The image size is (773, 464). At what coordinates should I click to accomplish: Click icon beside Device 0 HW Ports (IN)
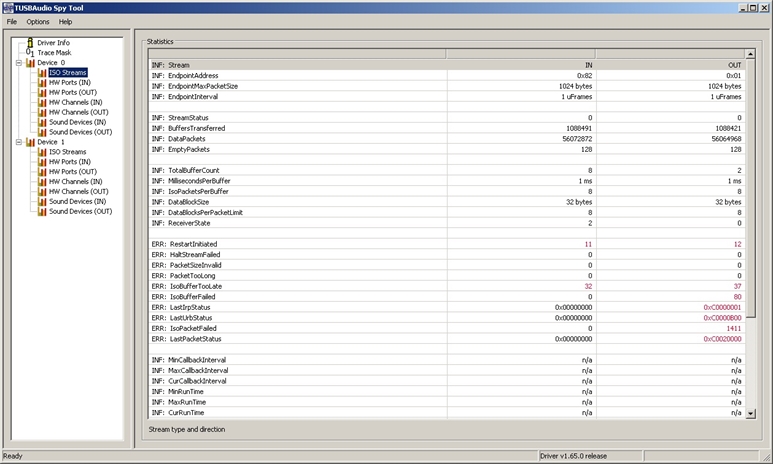[42, 82]
